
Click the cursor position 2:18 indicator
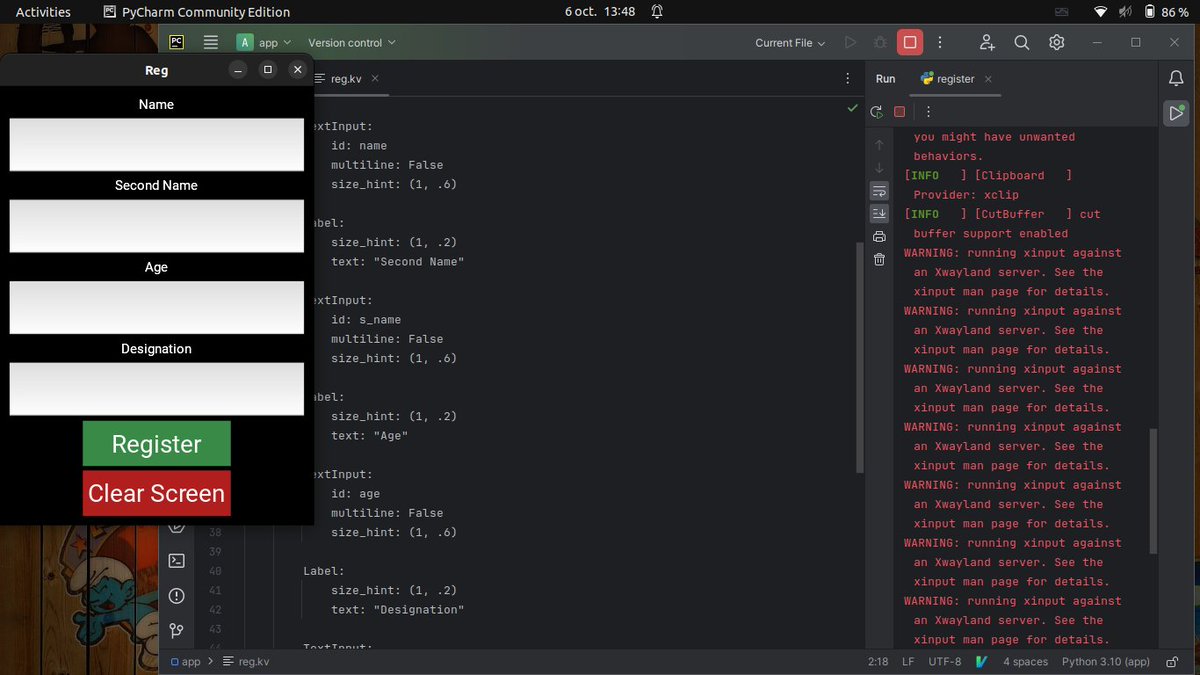coord(879,662)
